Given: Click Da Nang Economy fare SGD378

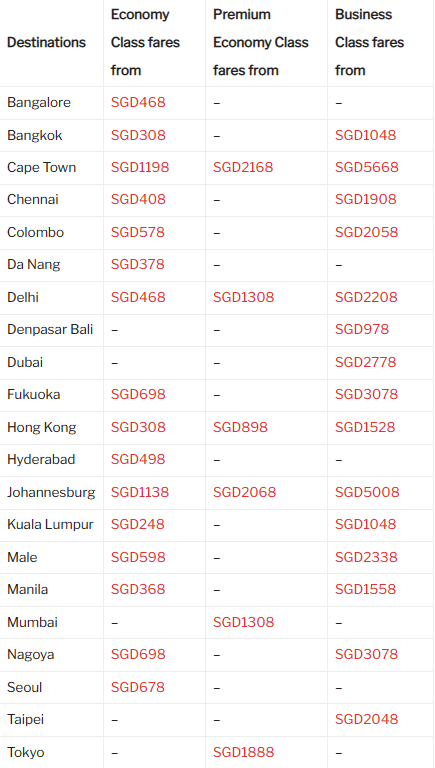Looking at the screenshot, I should pyautogui.click(x=138, y=264).
